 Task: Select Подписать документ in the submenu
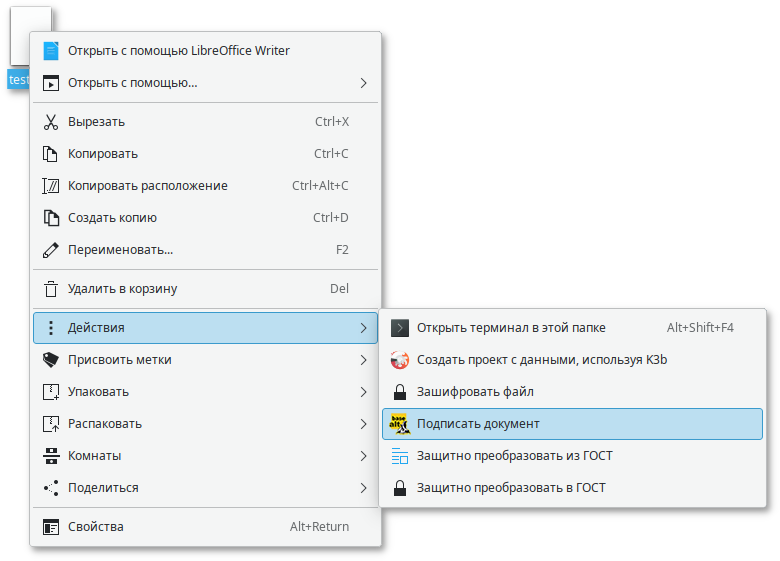tap(572, 424)
